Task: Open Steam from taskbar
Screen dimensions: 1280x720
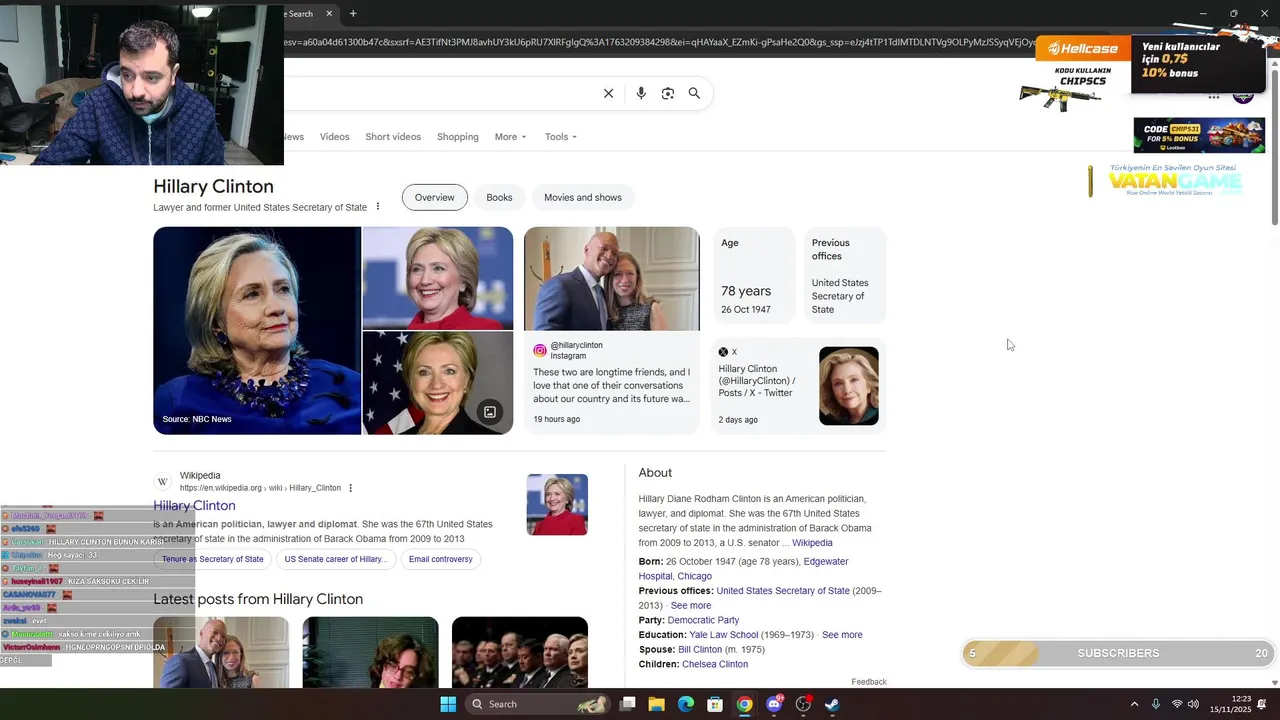Action: tap(832, 704)
